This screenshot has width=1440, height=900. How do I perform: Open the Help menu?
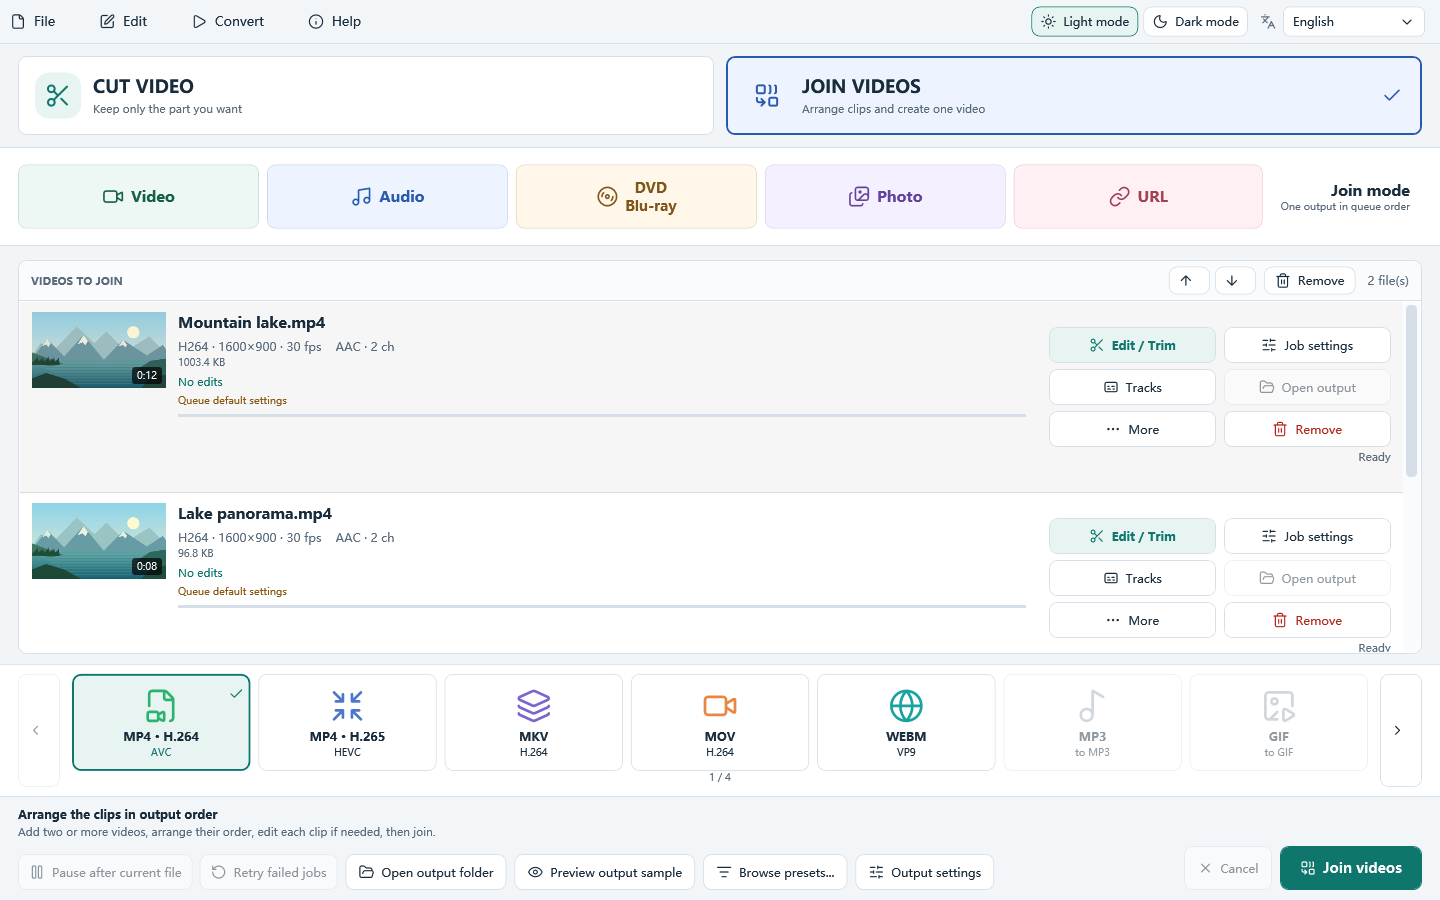tap(335, 22)
